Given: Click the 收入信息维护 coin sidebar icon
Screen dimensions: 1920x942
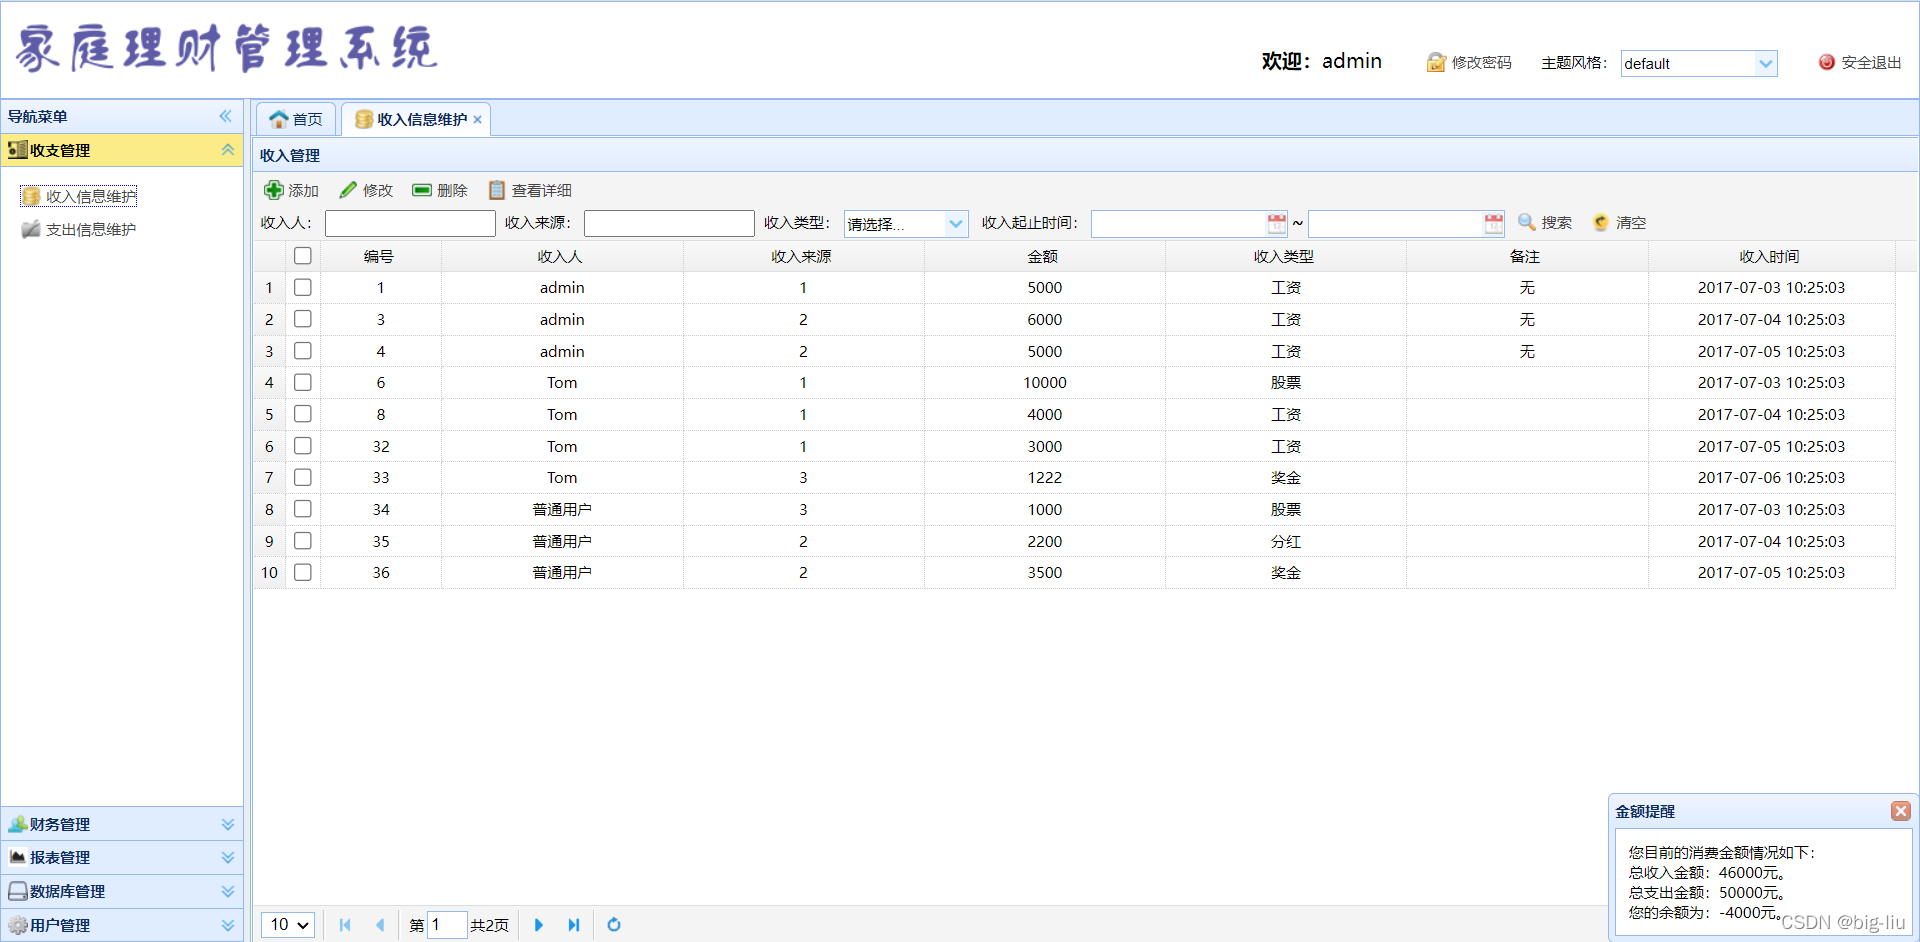Looking at the screenshot, I should click(31, 196).
